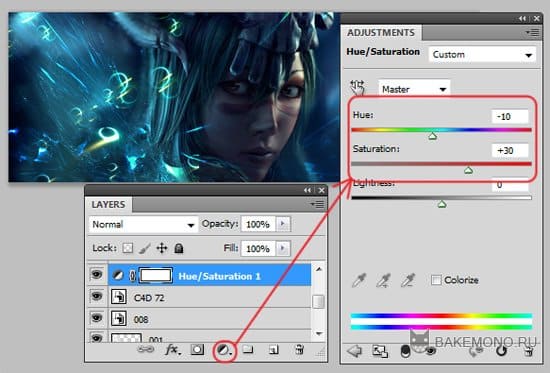Select the on-image targeted adjustment hand tool
Viewport: 550px width, 373px height.
point(357,87)
